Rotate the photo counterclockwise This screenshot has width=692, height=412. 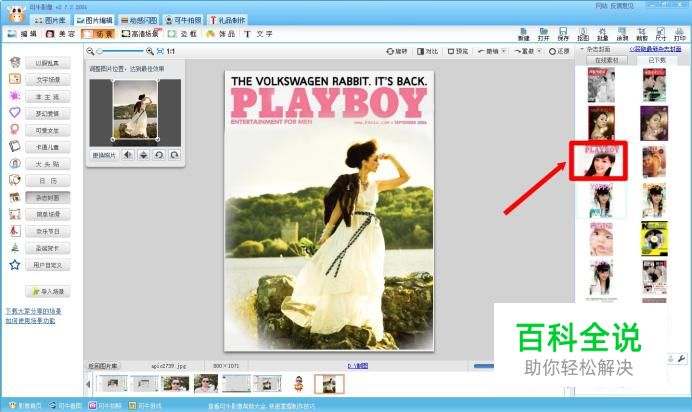159,155
